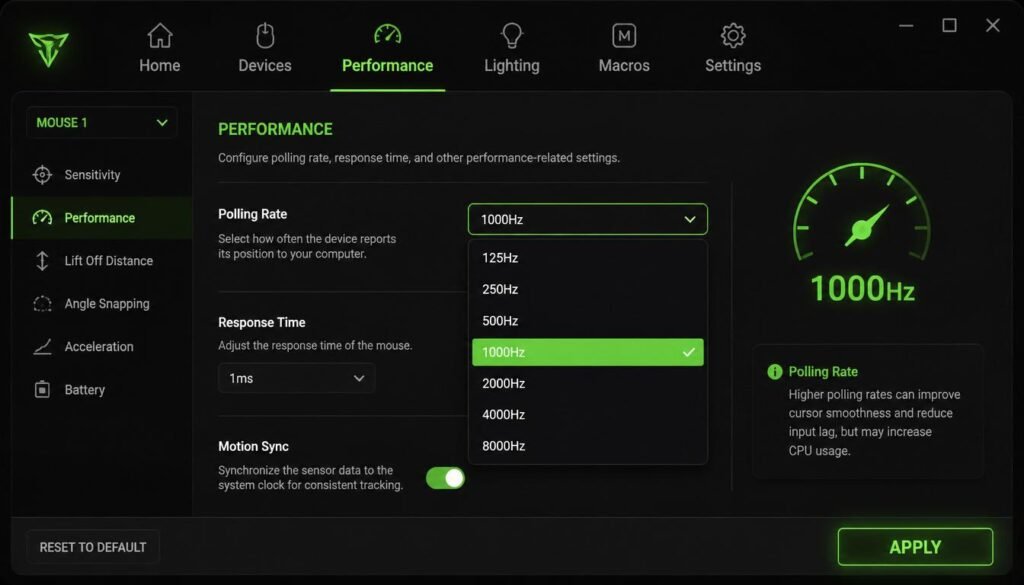Viewport: 1024px width, 585px height.
Task: Disable the Motion Sync toggle
Action: pos(445,478)
